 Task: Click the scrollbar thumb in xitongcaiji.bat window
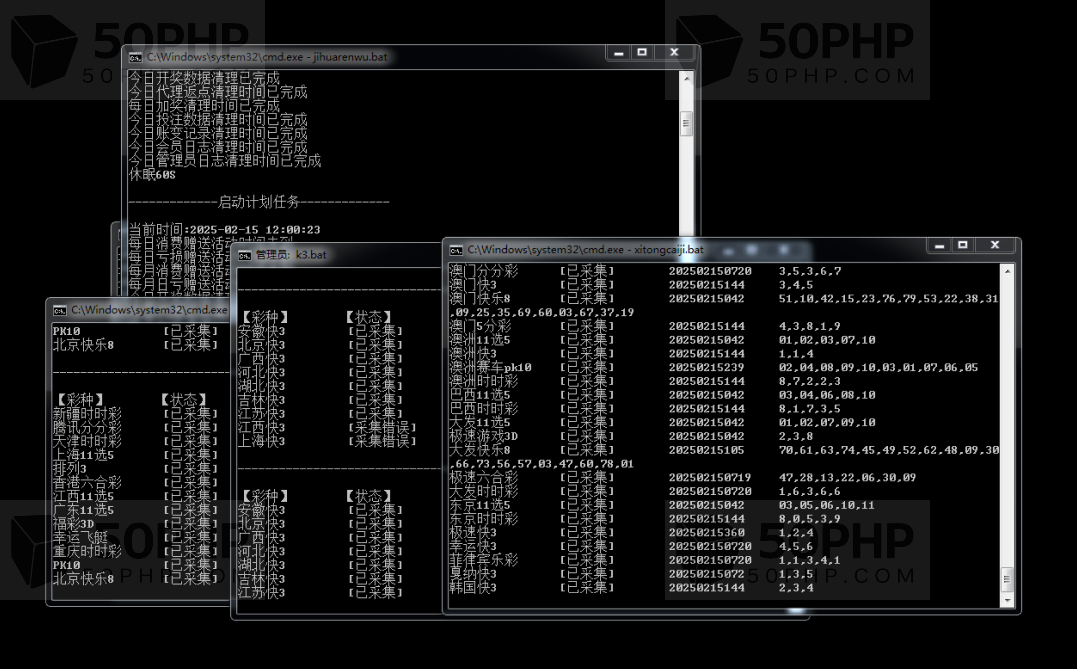[1007, 579]
